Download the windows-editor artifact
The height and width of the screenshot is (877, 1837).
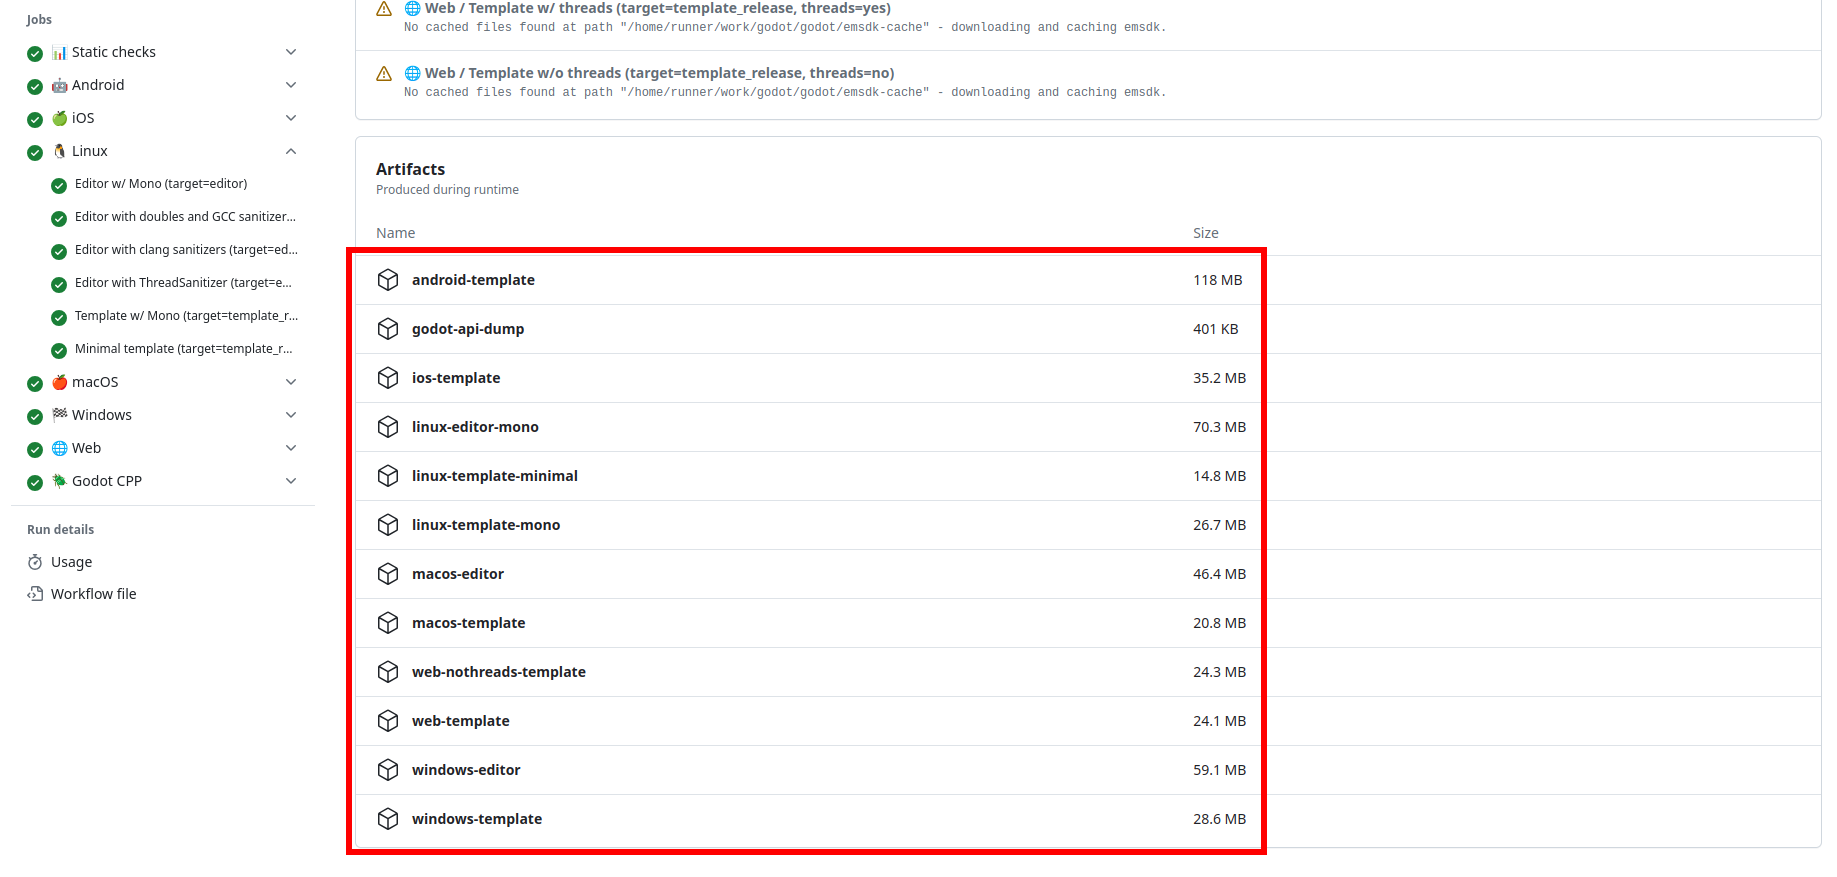tap(466, 770)
